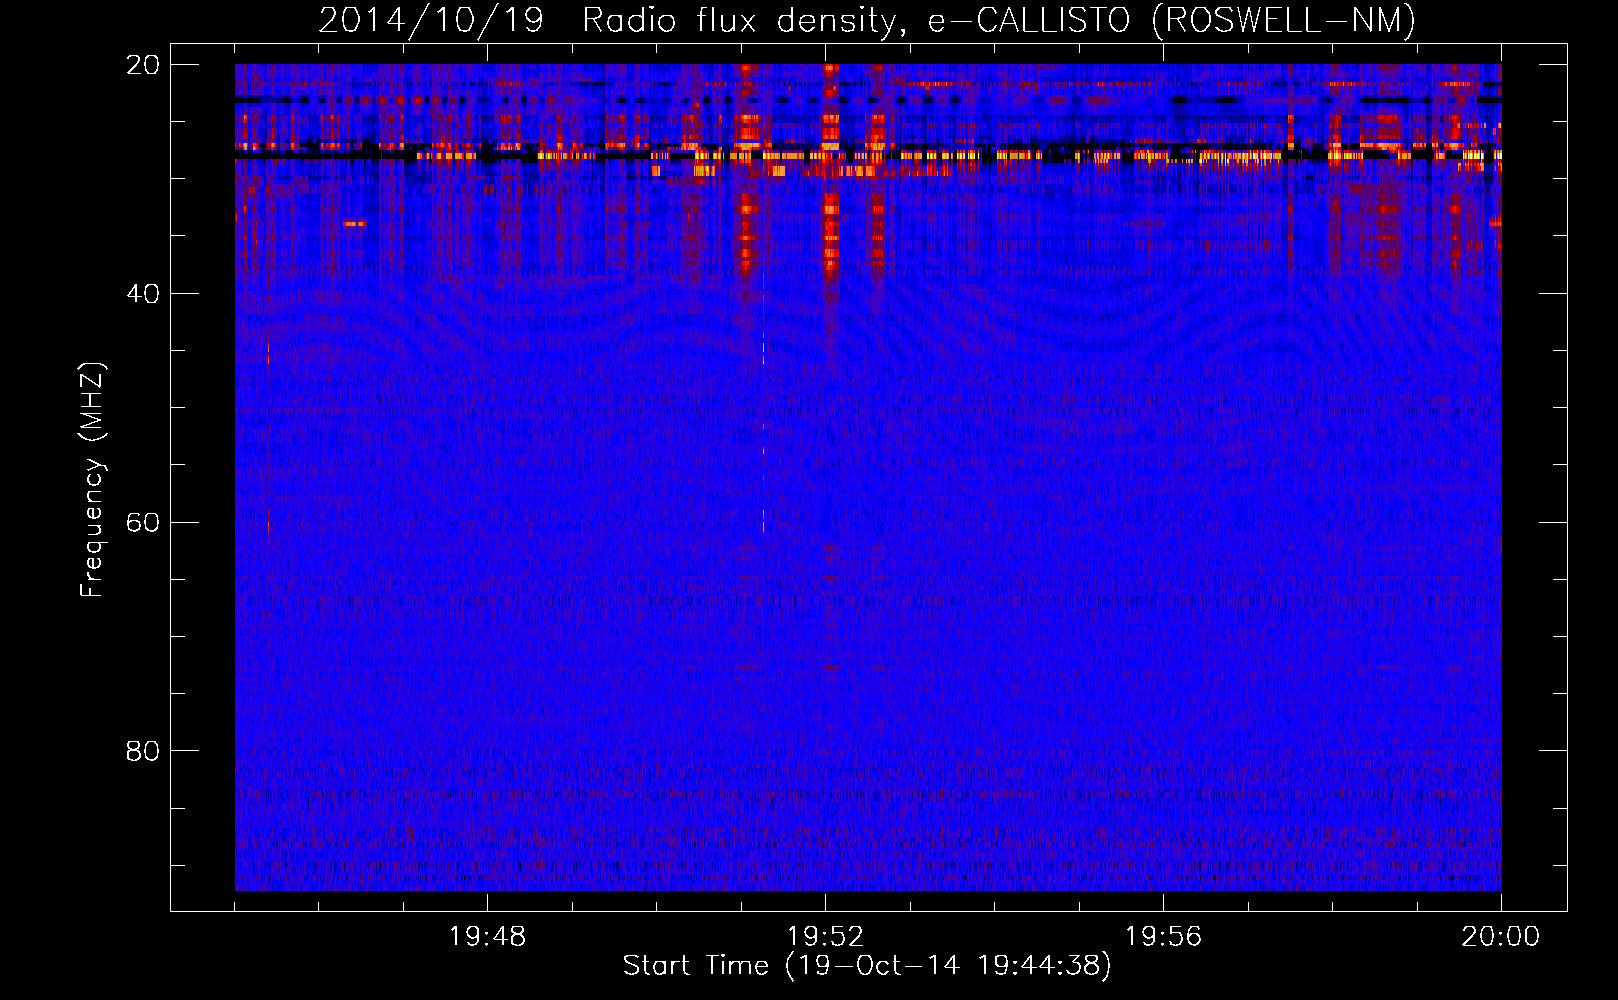Click the 'Start Time (19-Oct-14 19:44:38)' label
Screen dimensions: 1618x1000
coord(867,966)
